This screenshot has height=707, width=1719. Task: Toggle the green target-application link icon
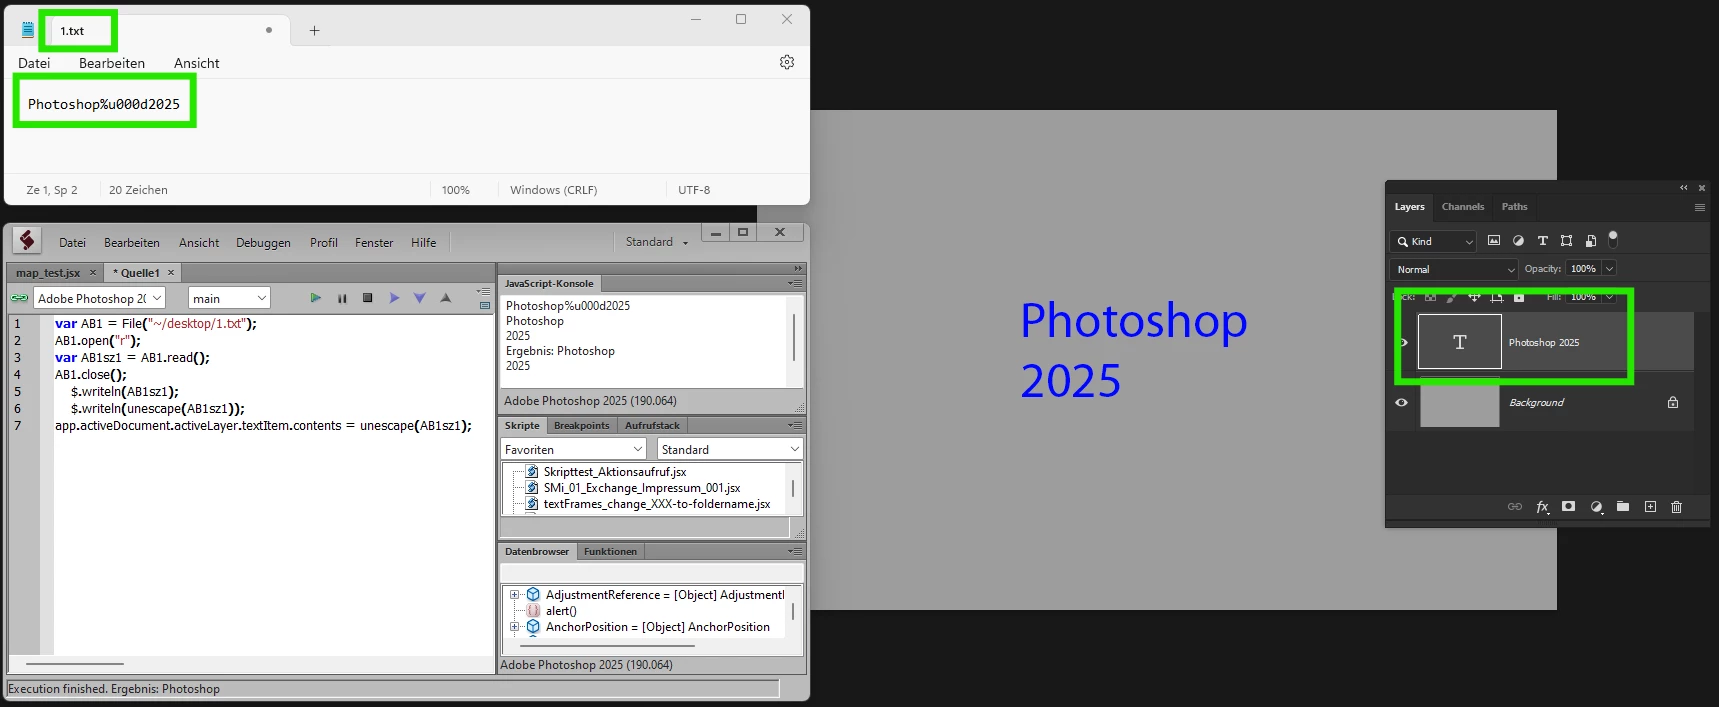19,298
